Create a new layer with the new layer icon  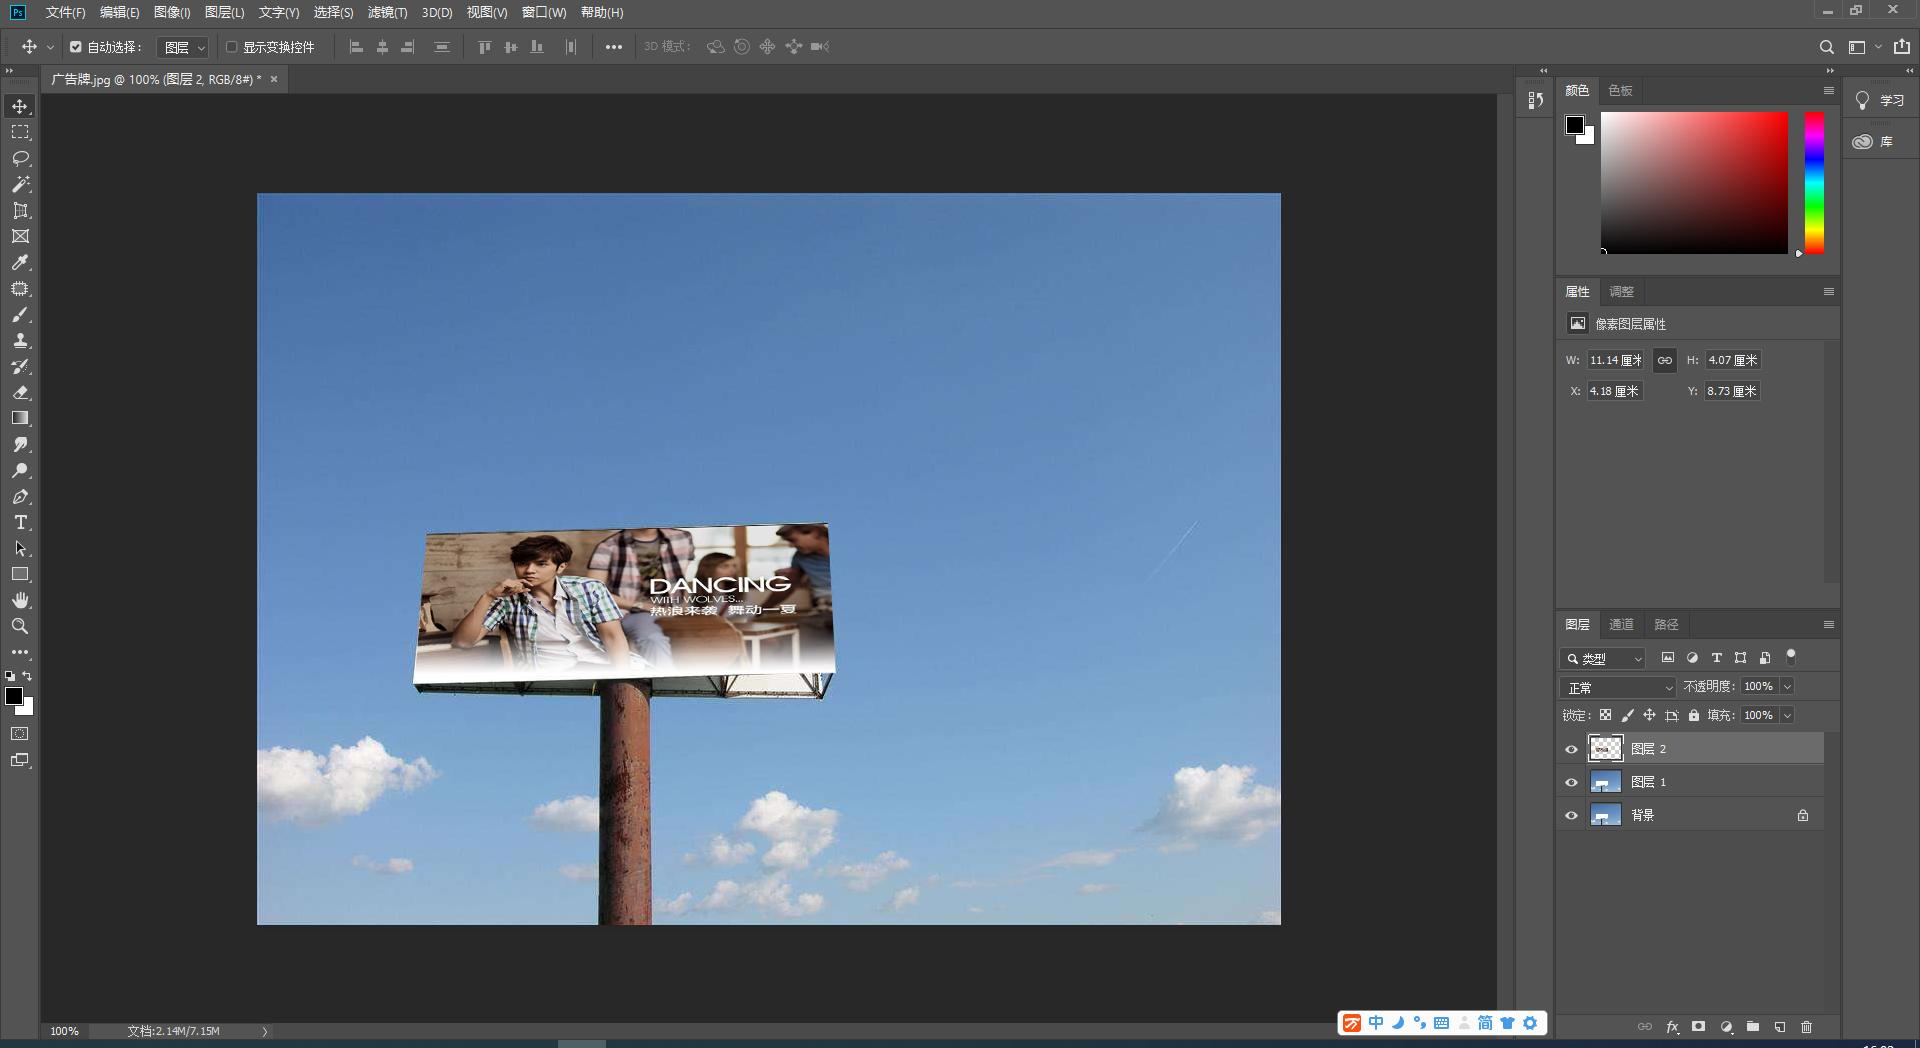click(1779, 1027)
